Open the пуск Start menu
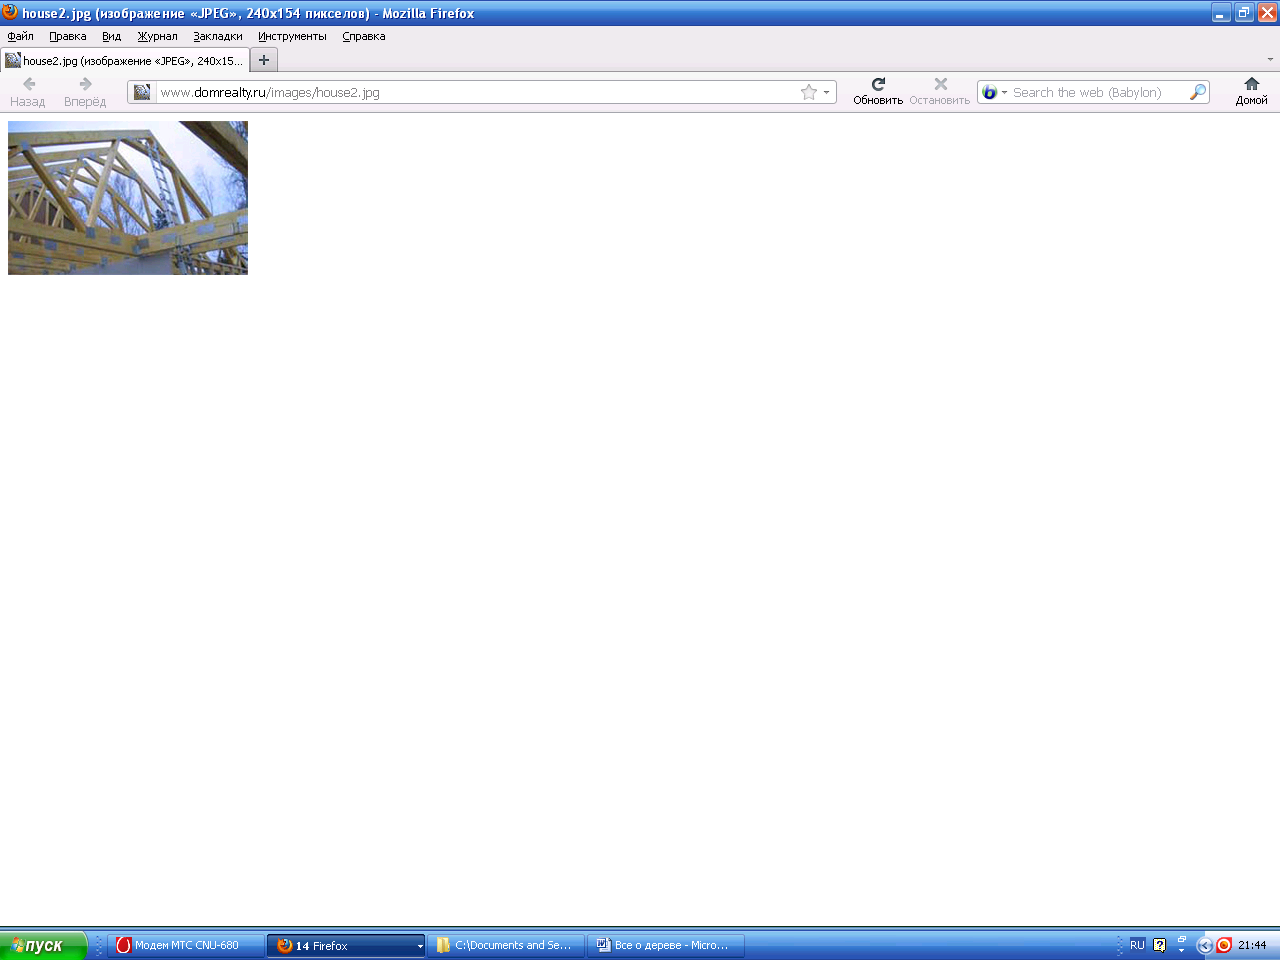This screenshot has width=1280, height=960. click(x=43, y=945)
